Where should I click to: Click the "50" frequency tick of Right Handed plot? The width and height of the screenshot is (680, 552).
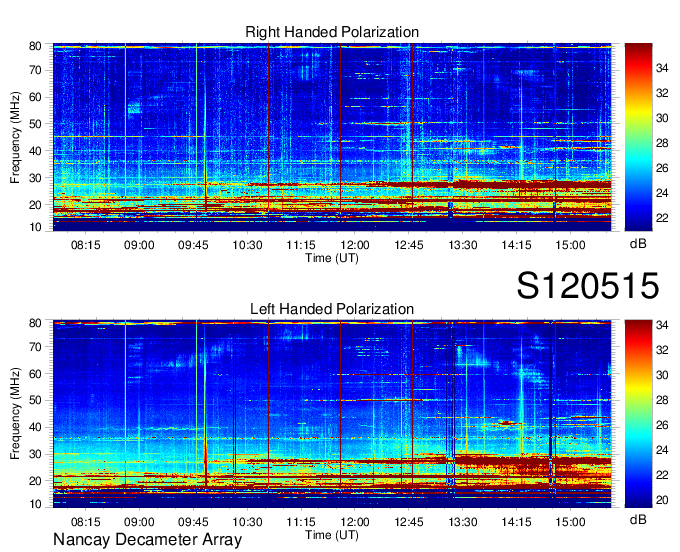35,124
